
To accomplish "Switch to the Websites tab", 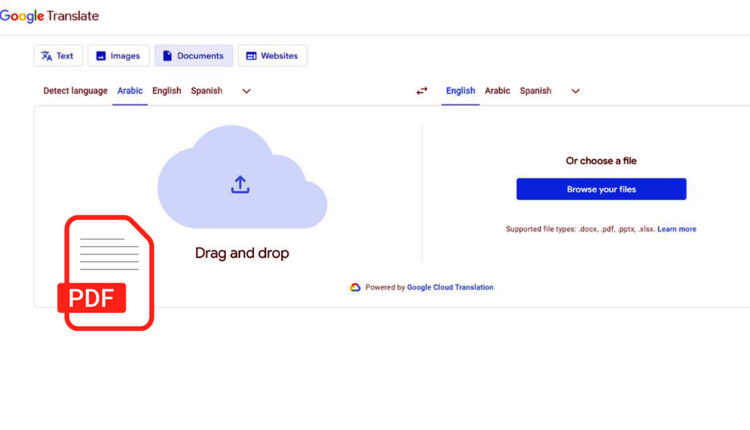I will pyautogui.click(x=272, y=56).
